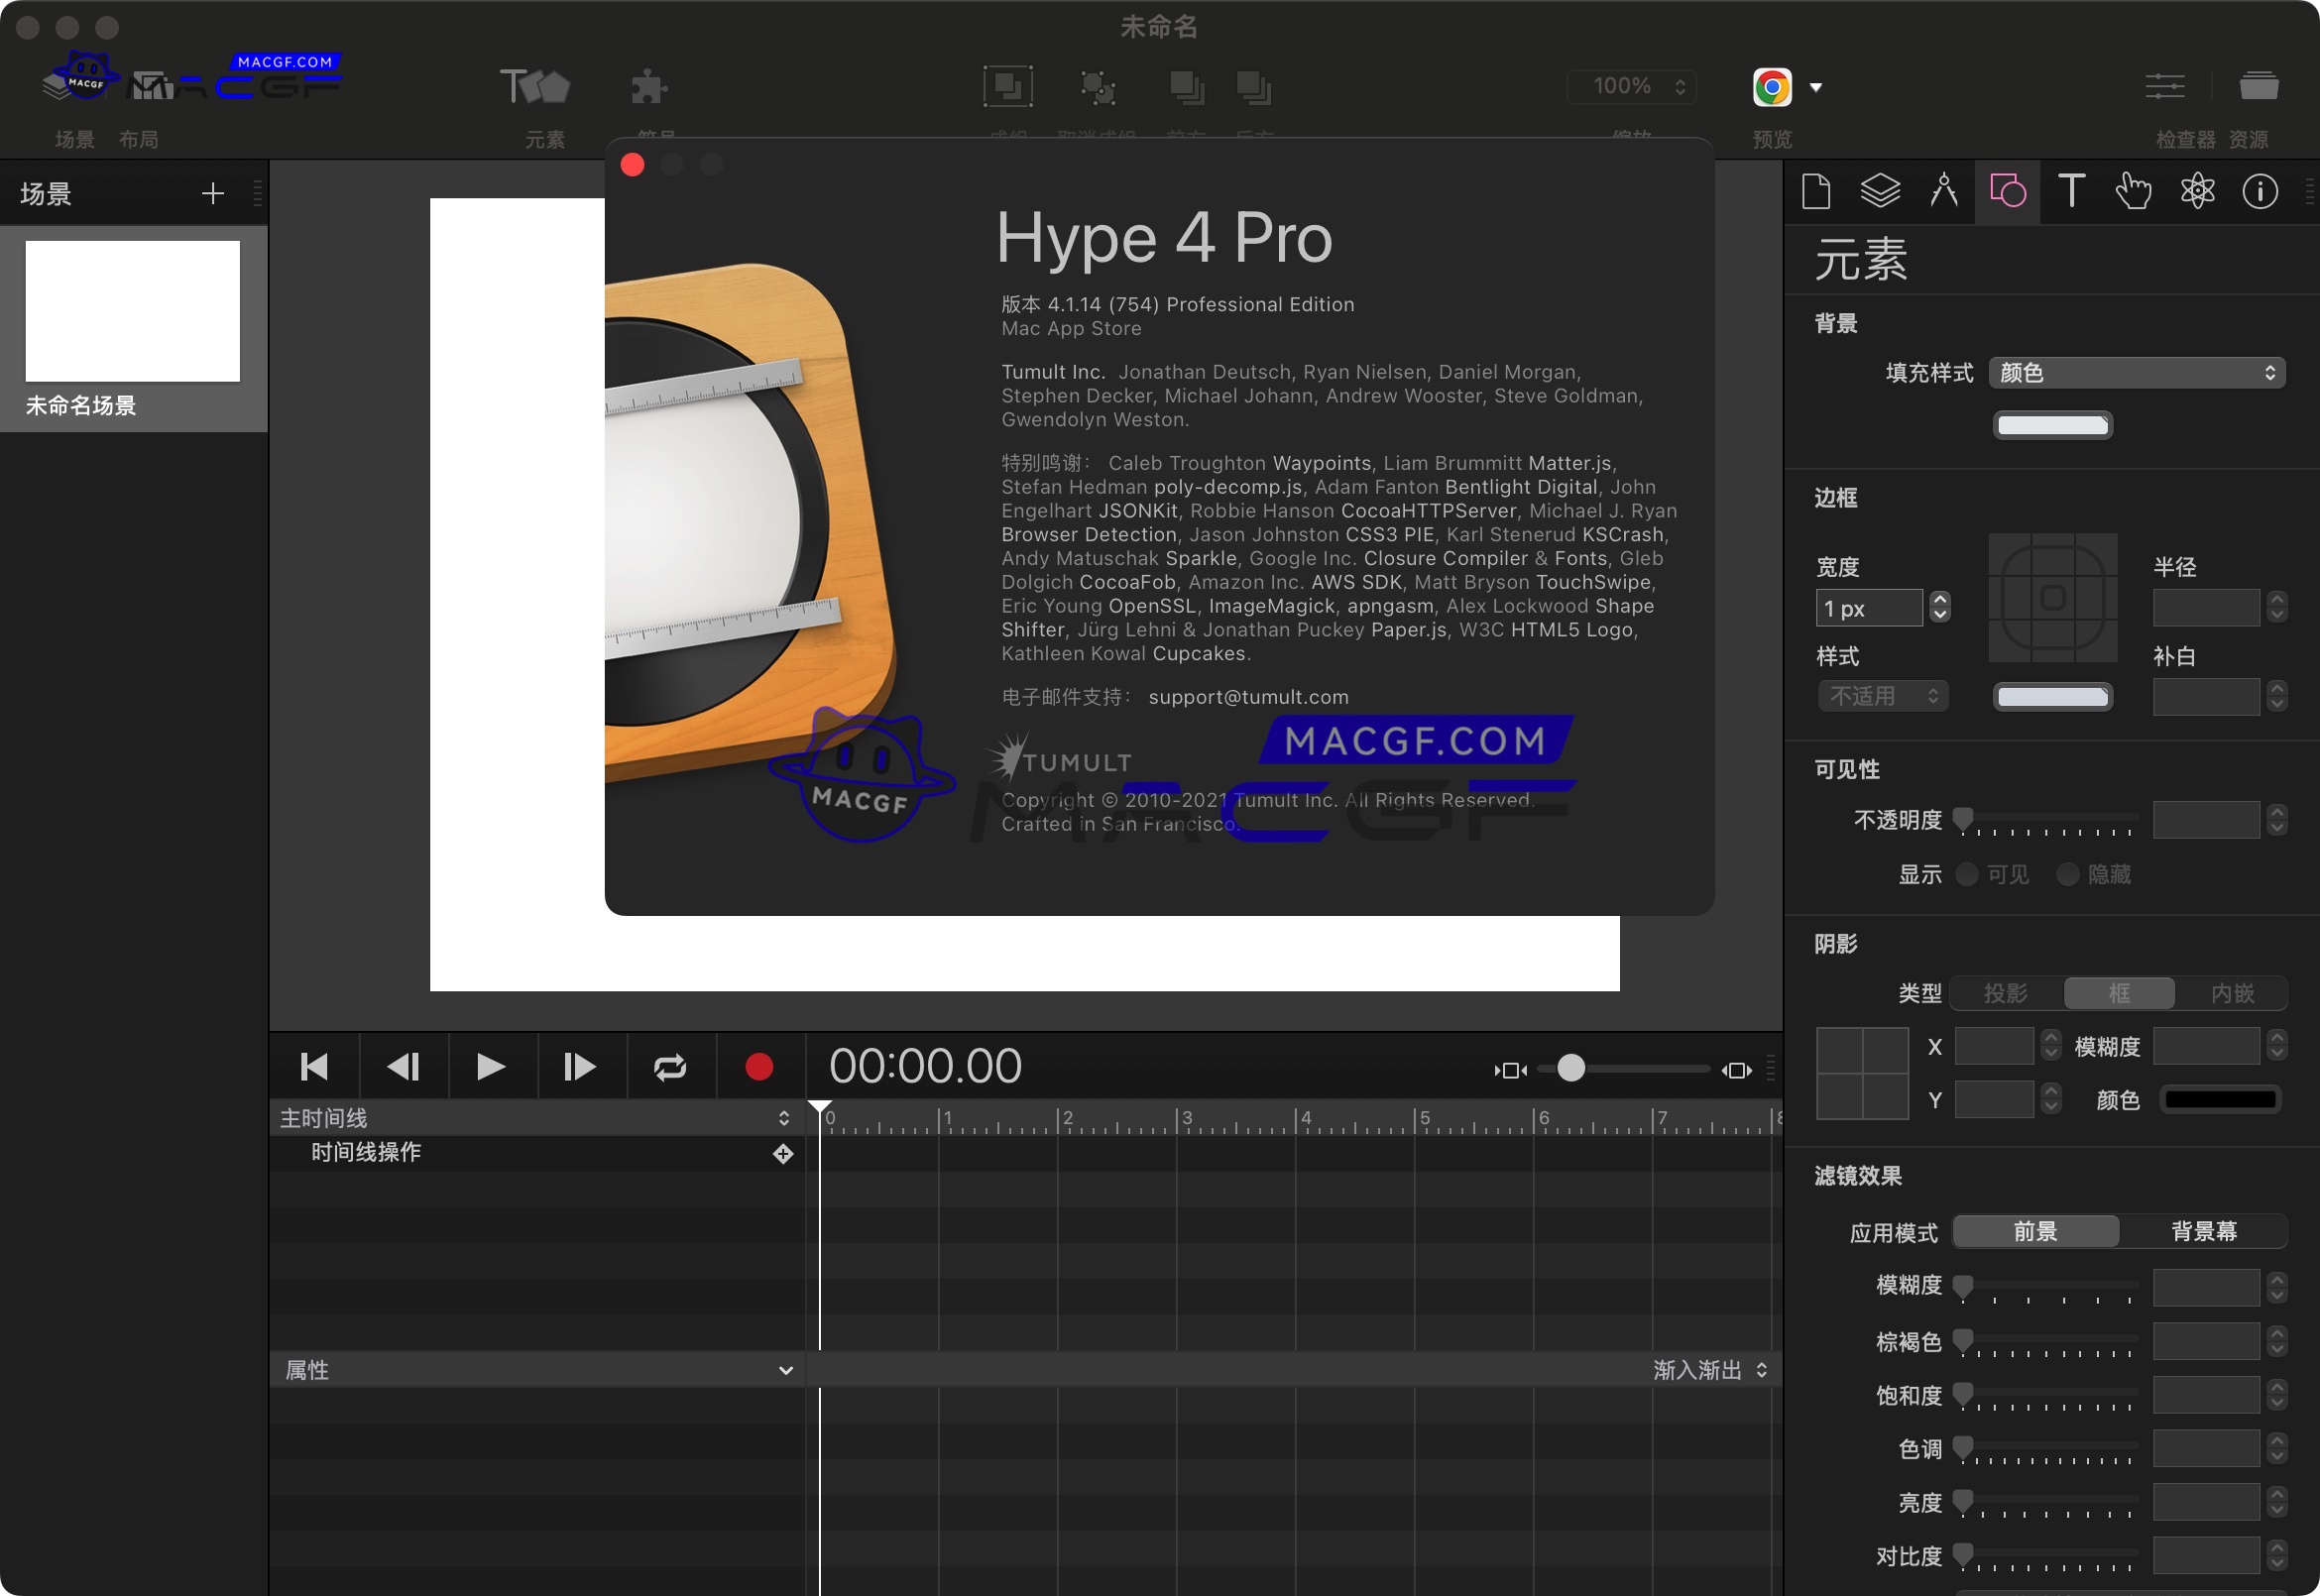Insert an element via 元素 toolbar icon
Screen dimensions: 2320x1596
536,86
